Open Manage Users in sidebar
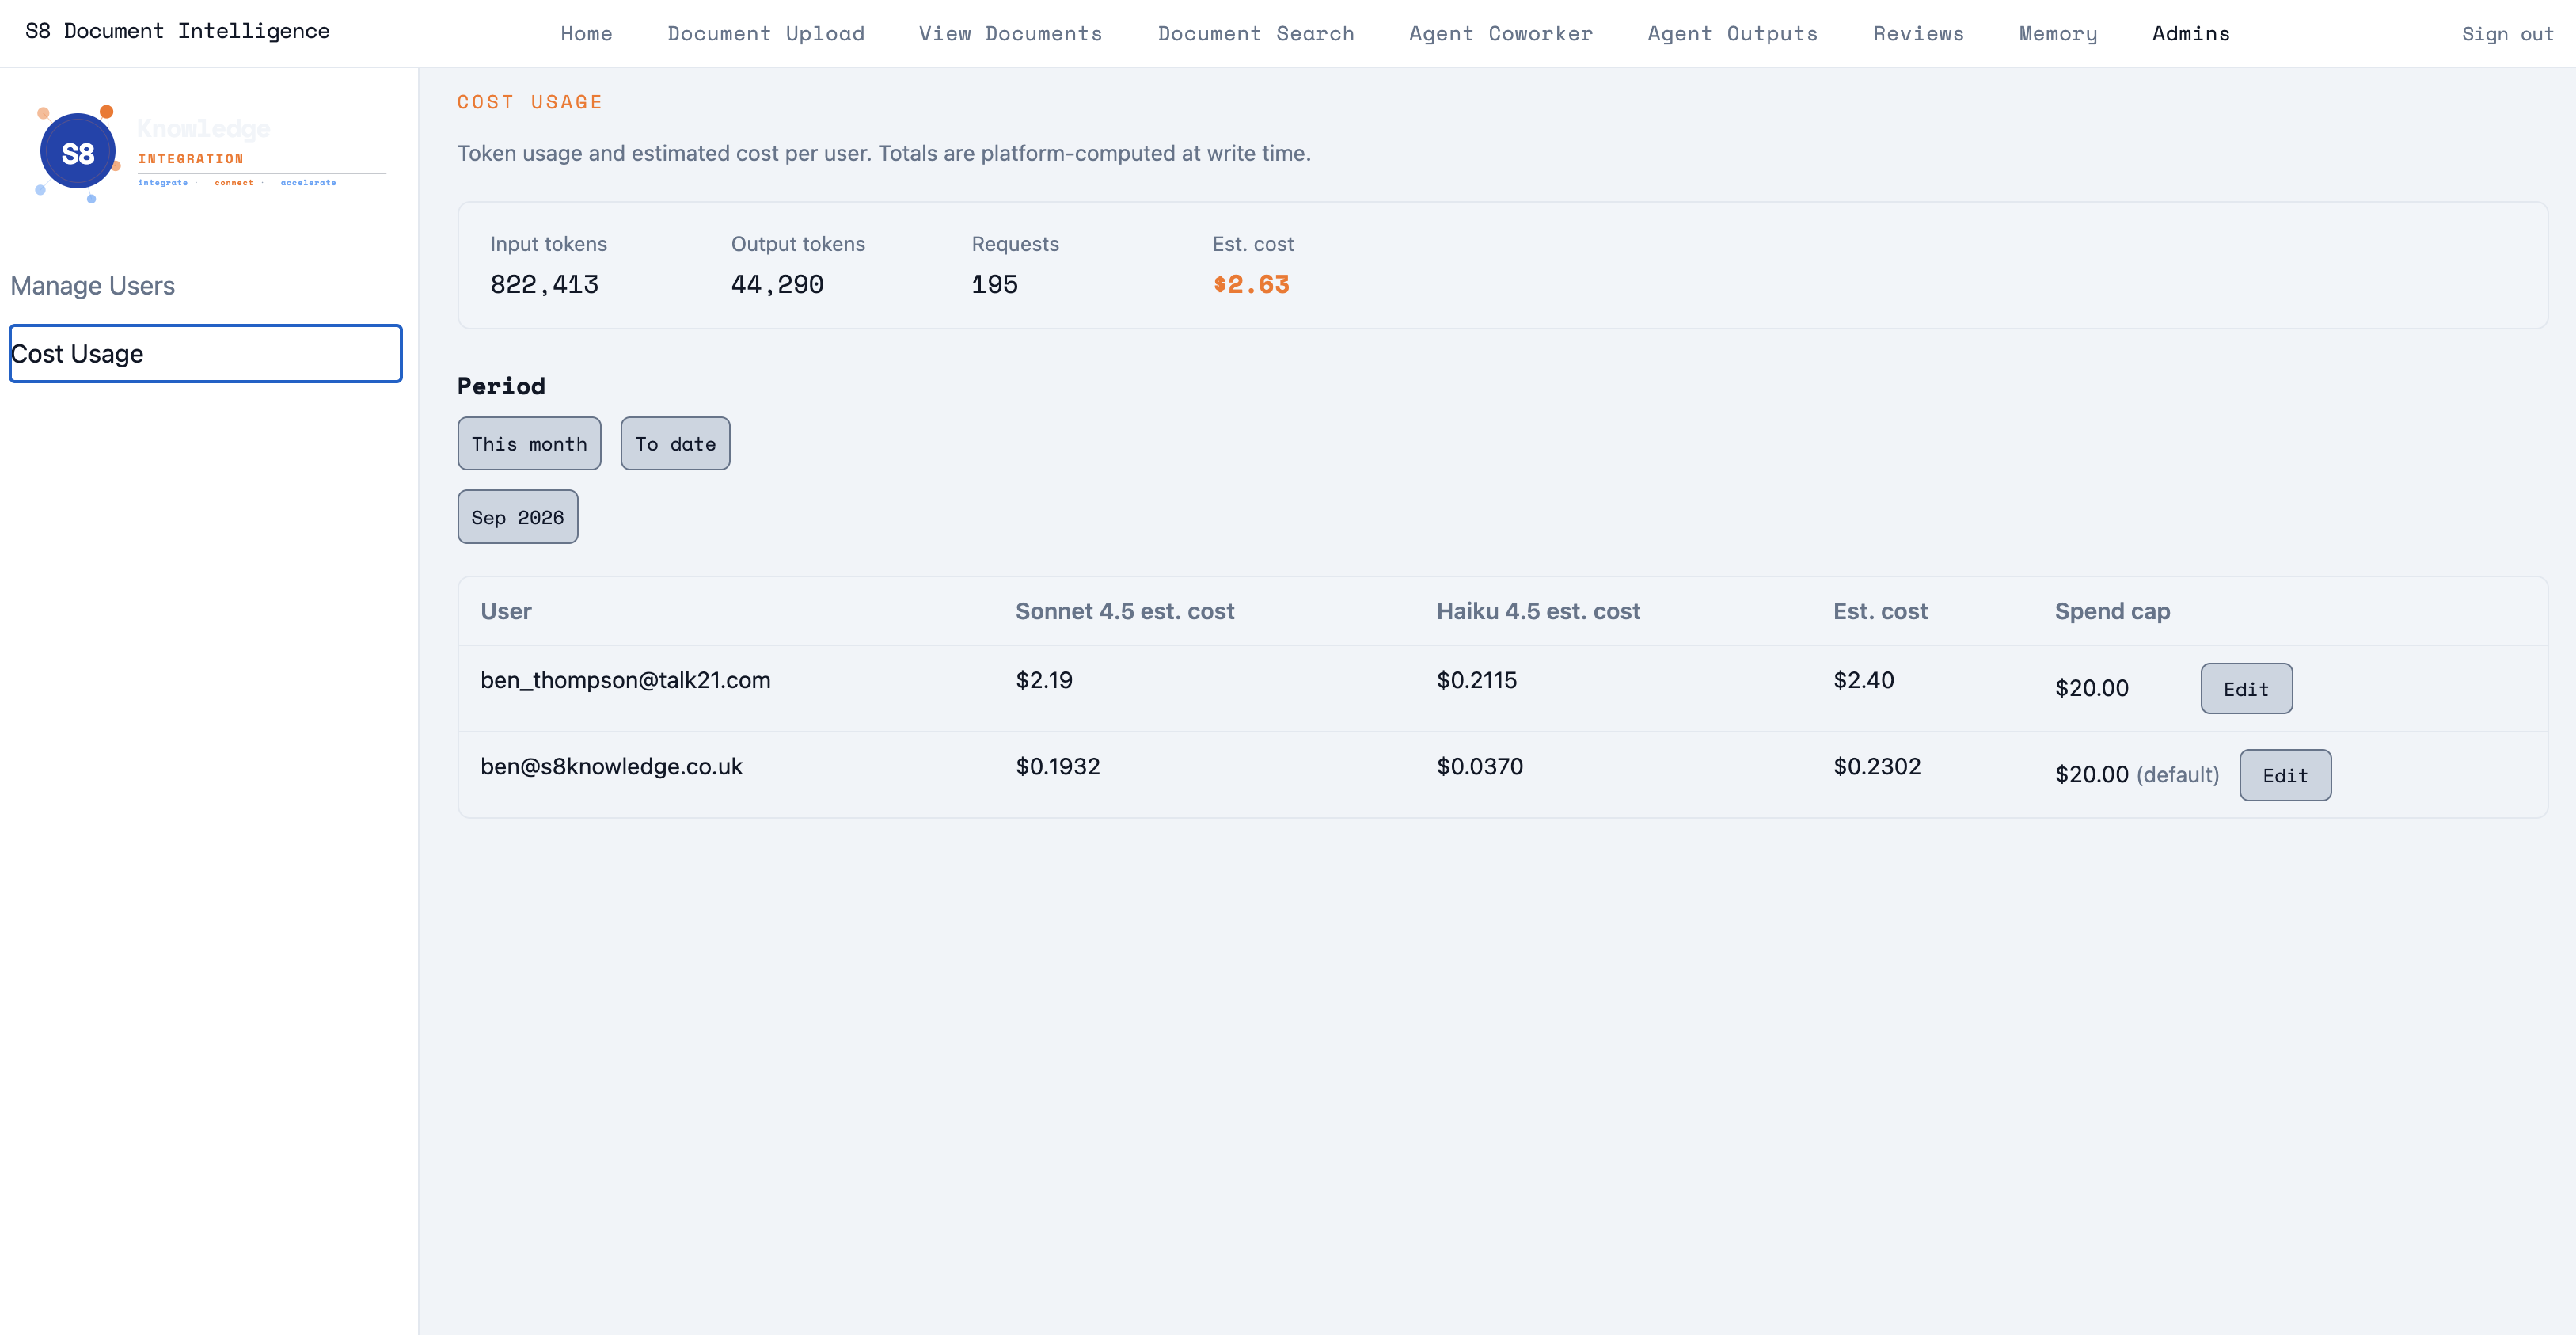Image resolution: width=2576 pixels, height=1335 pixels. (93, 286)
